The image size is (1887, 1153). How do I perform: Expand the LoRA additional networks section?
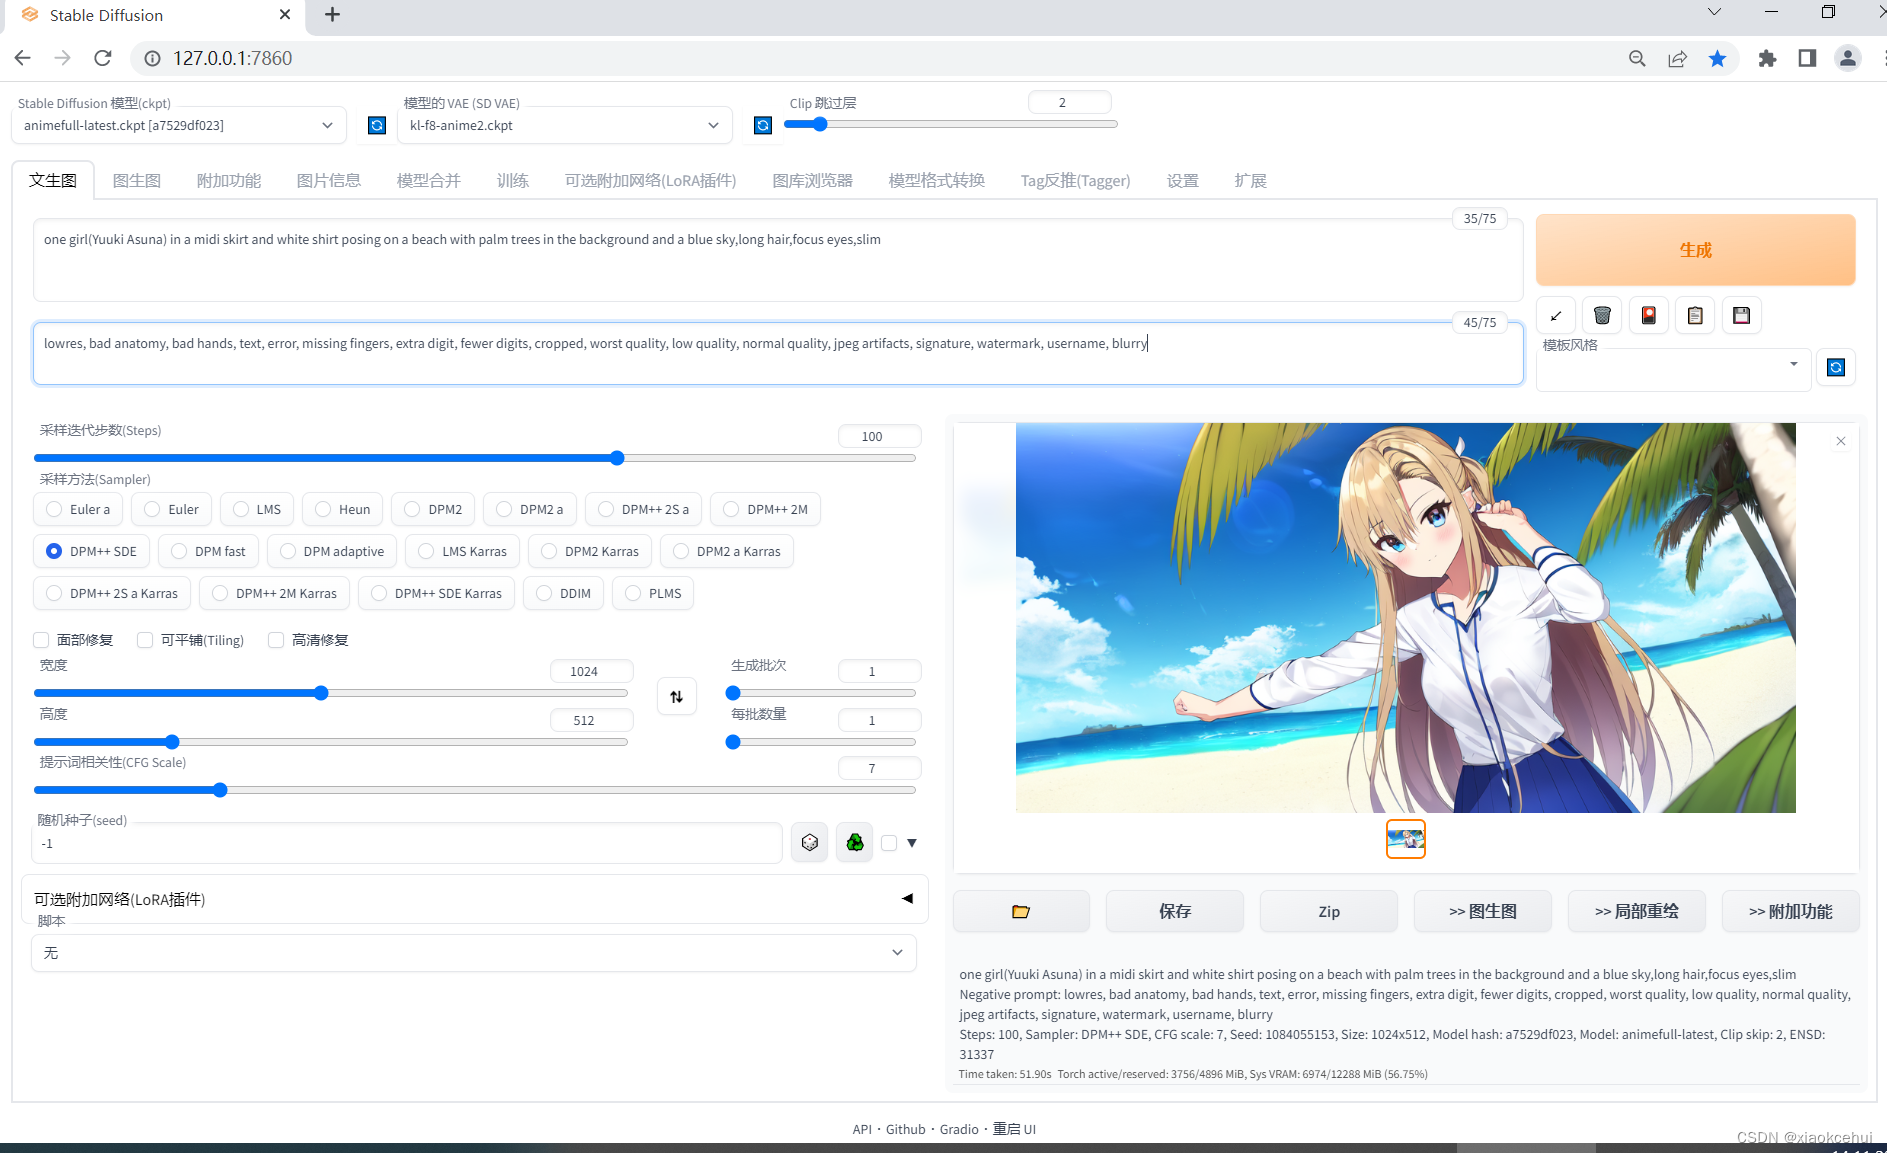click(474, 899)
